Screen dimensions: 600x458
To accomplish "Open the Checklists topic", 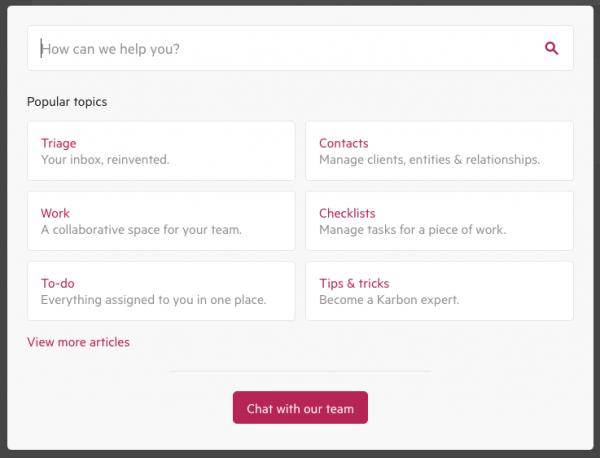I will click(347, 213).
